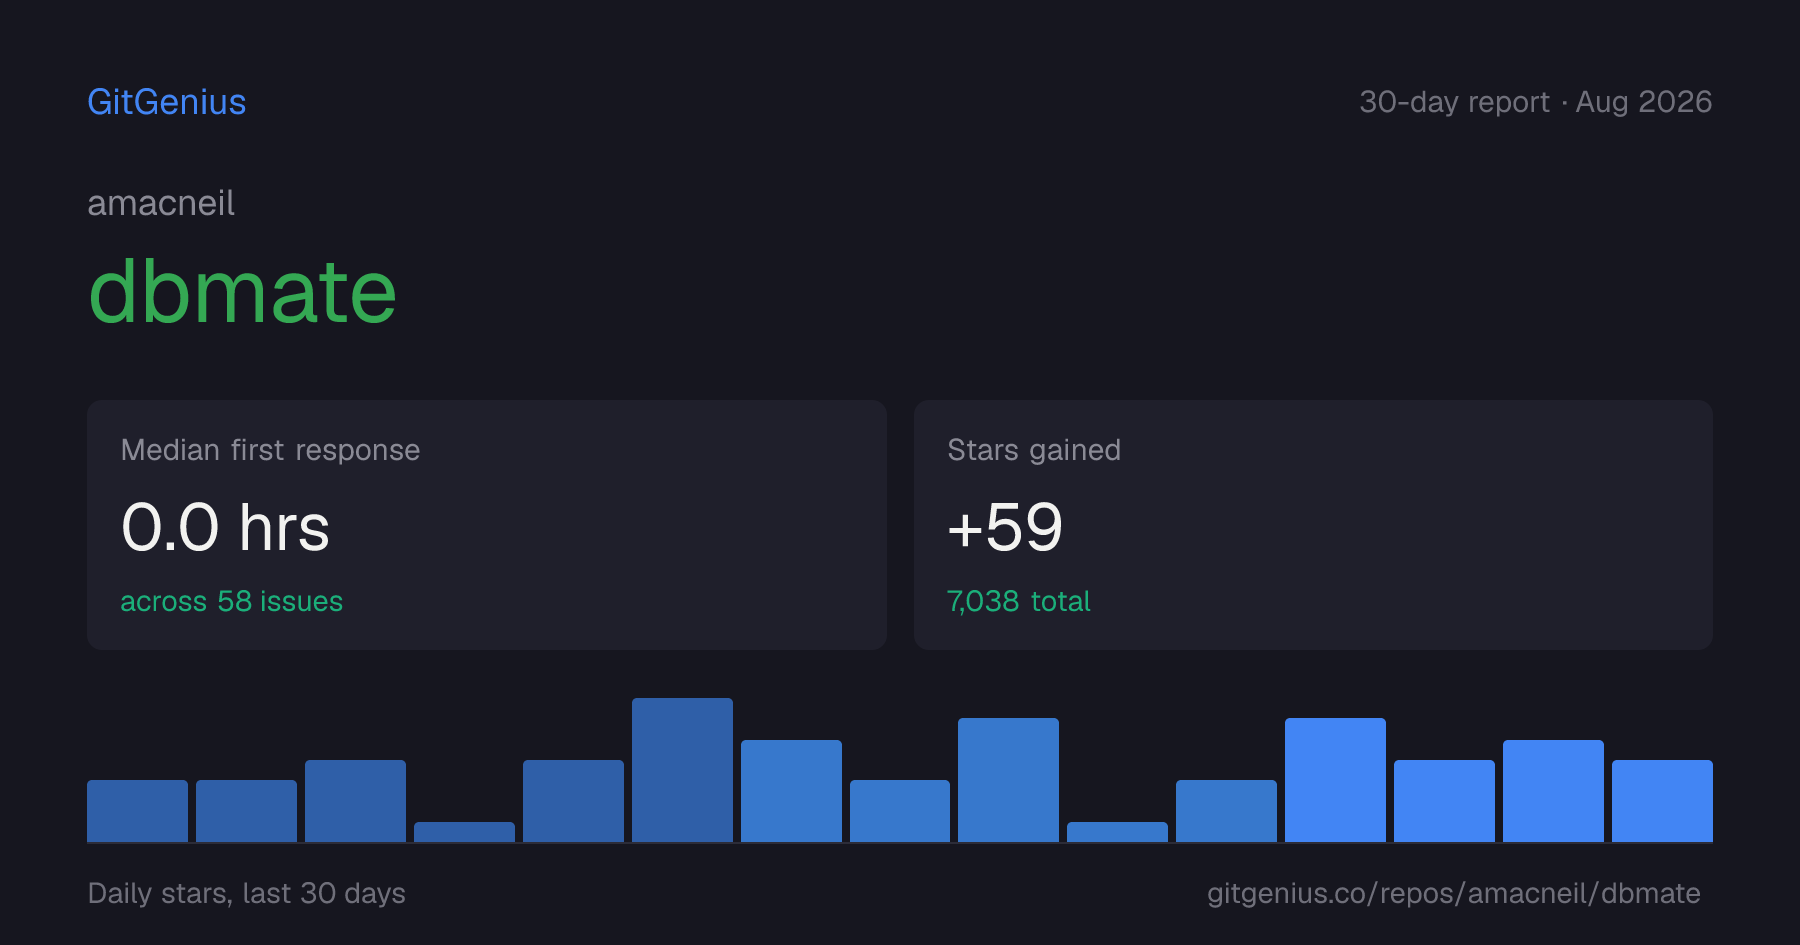Click the amacneil owner name

[x=161, y=203]
